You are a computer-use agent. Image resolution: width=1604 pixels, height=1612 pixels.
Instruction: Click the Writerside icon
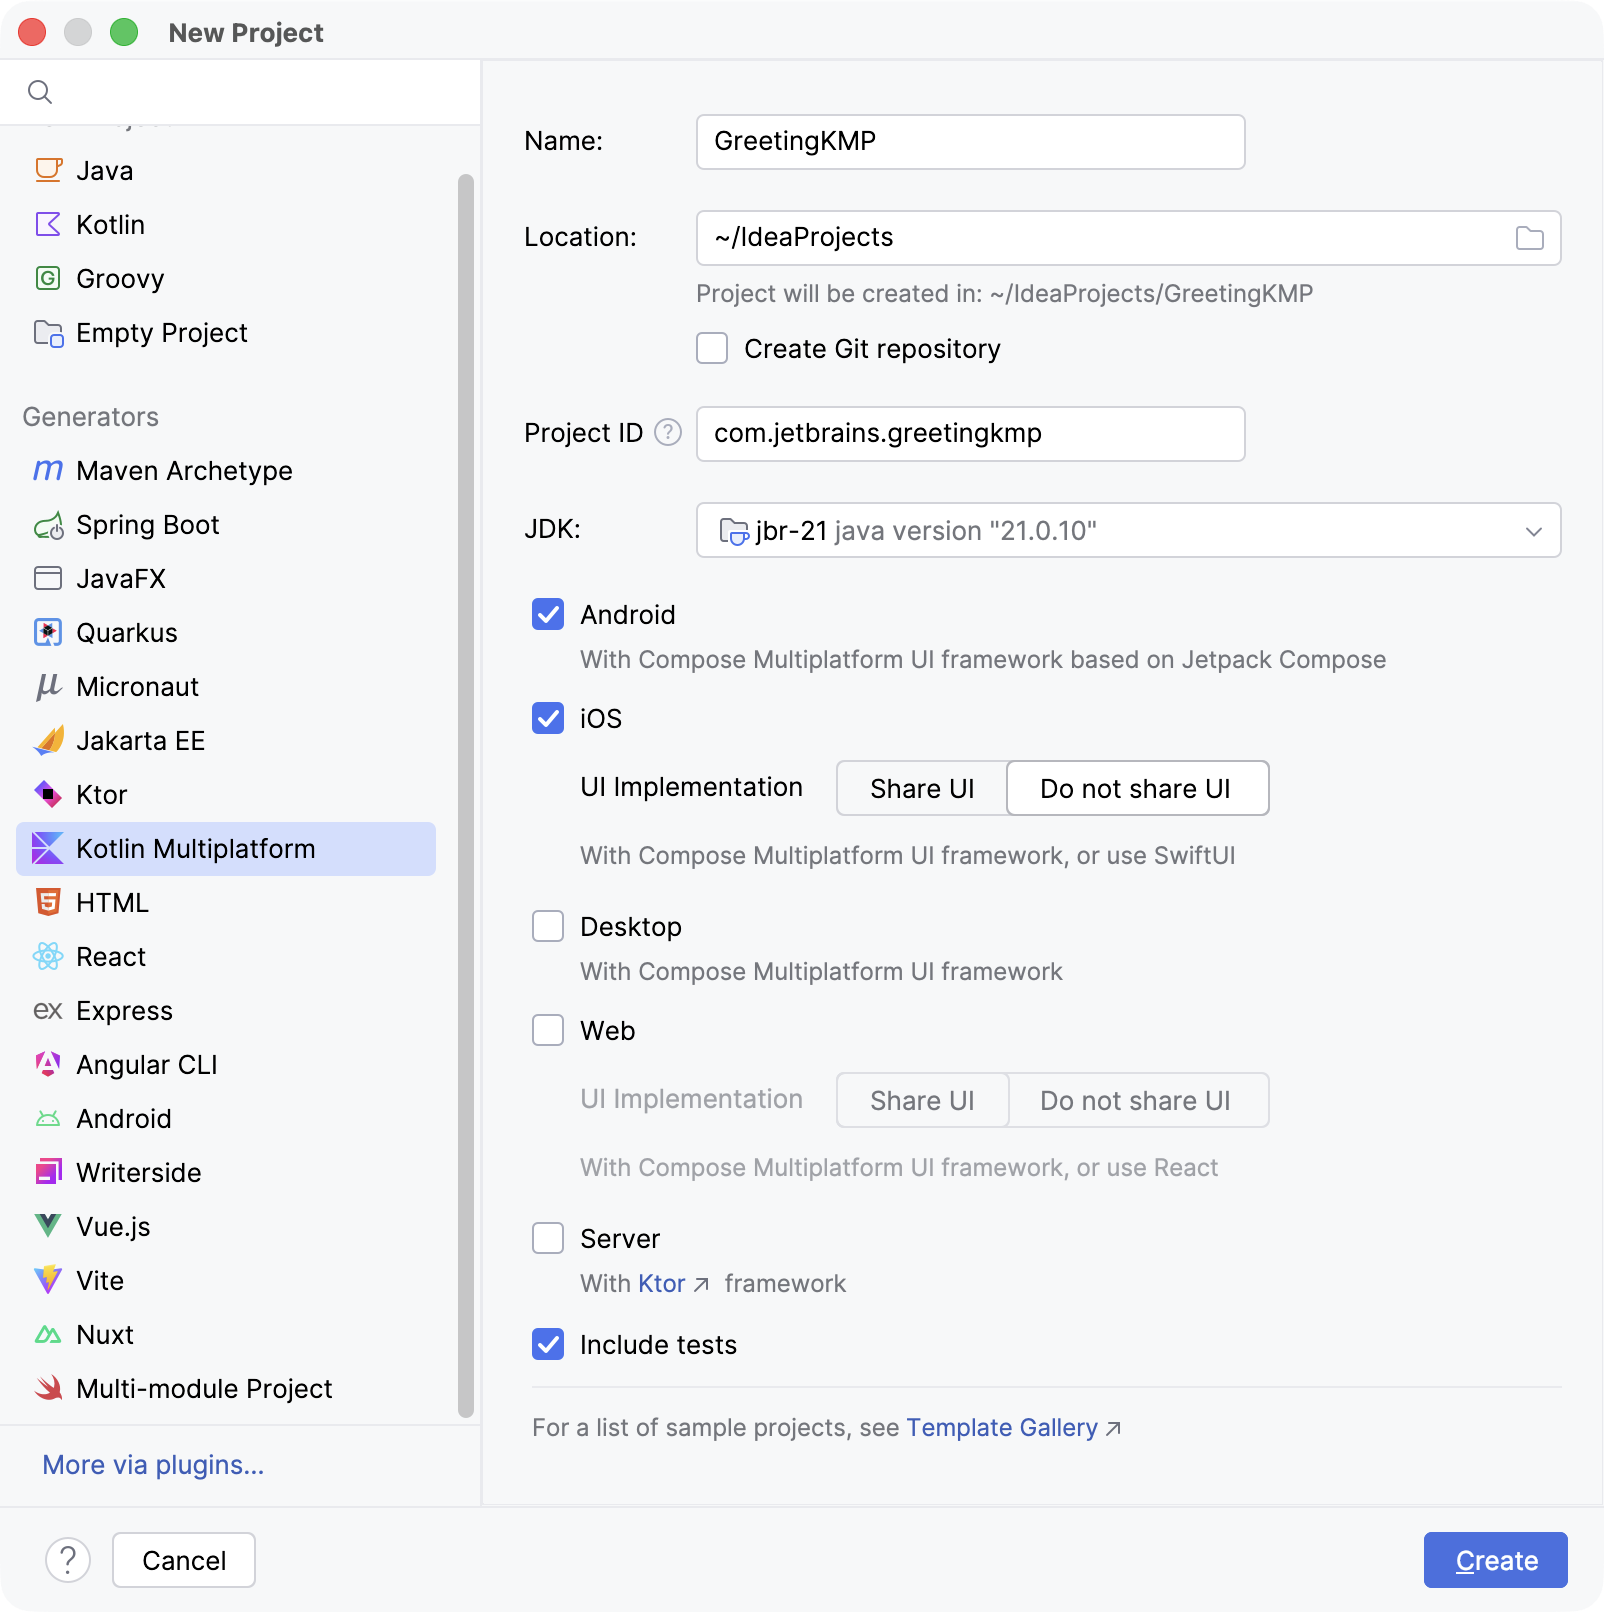[48, 1172]
